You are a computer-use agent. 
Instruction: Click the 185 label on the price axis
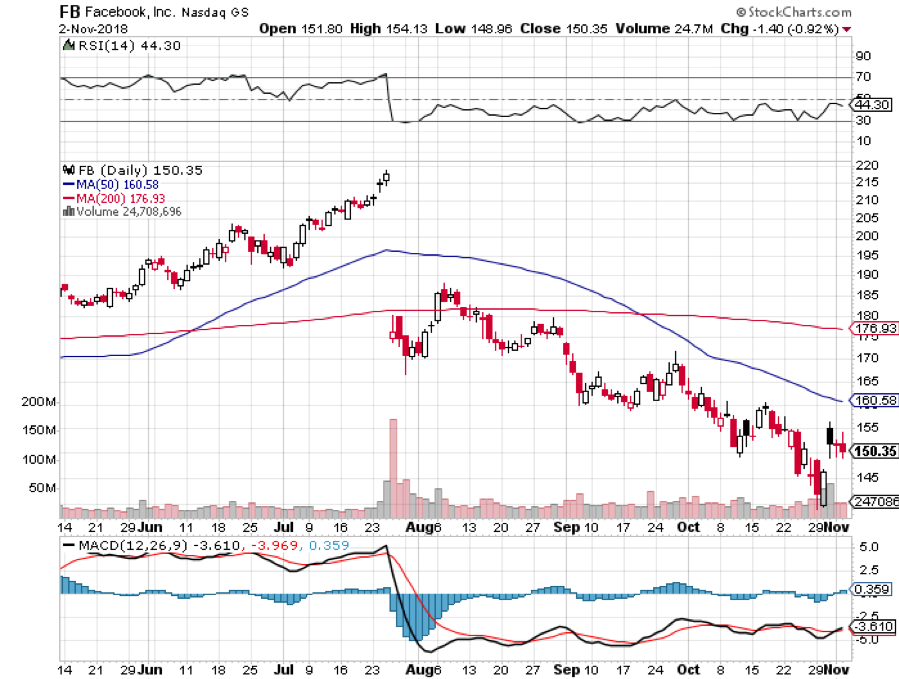click(x=867, y=295)
